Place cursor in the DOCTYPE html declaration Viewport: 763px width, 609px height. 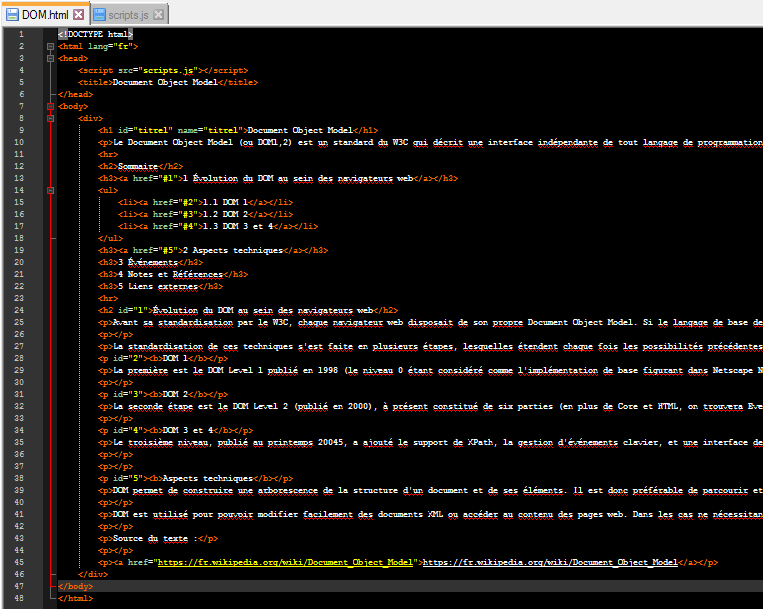point(95,34)
